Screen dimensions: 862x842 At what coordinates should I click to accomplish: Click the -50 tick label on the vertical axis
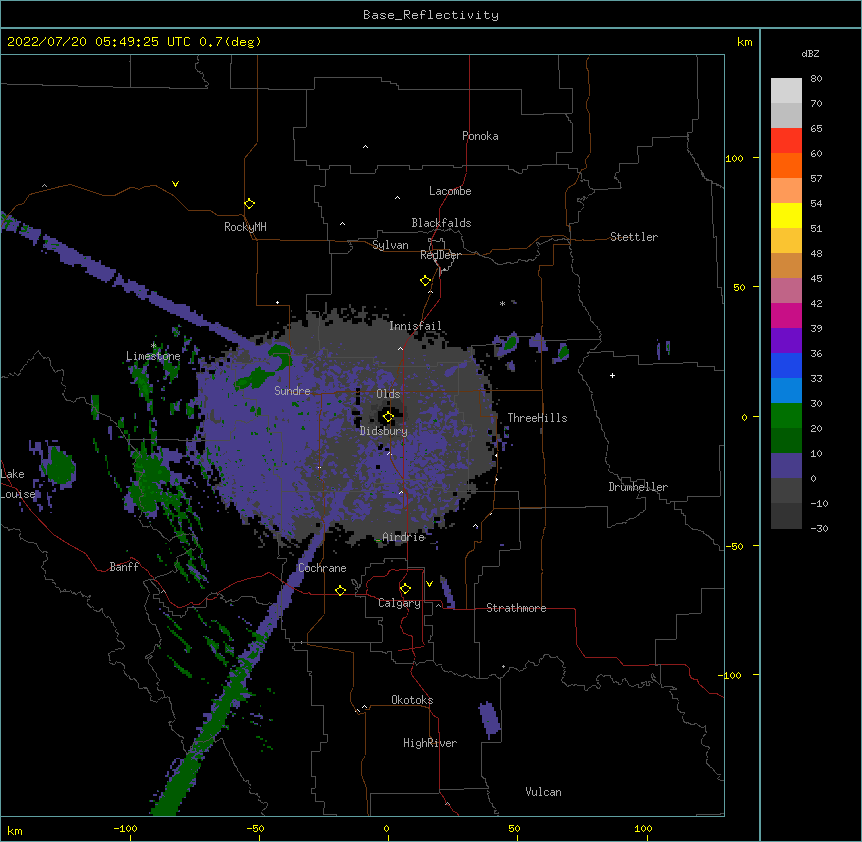[734, 546]
